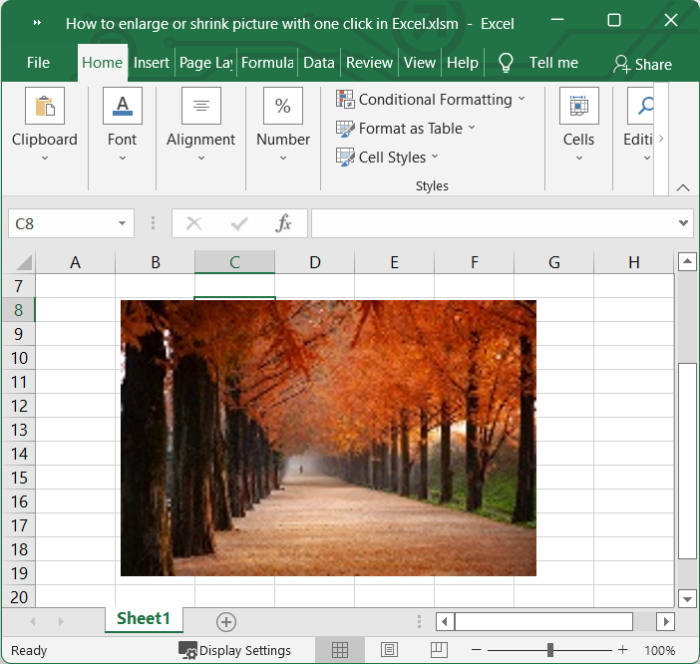
Task: Click the Font group icon
Action: pyautogui.click(x=122, y=106)
